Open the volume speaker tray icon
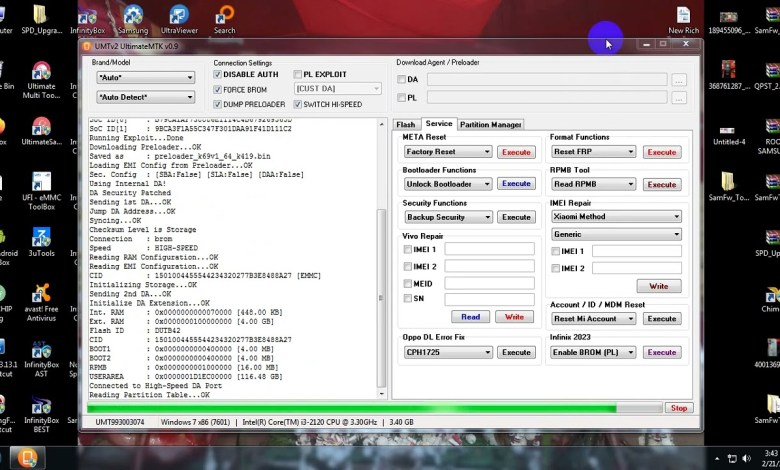This screenshot has height=470, width=780. click(x=746, y=459)
